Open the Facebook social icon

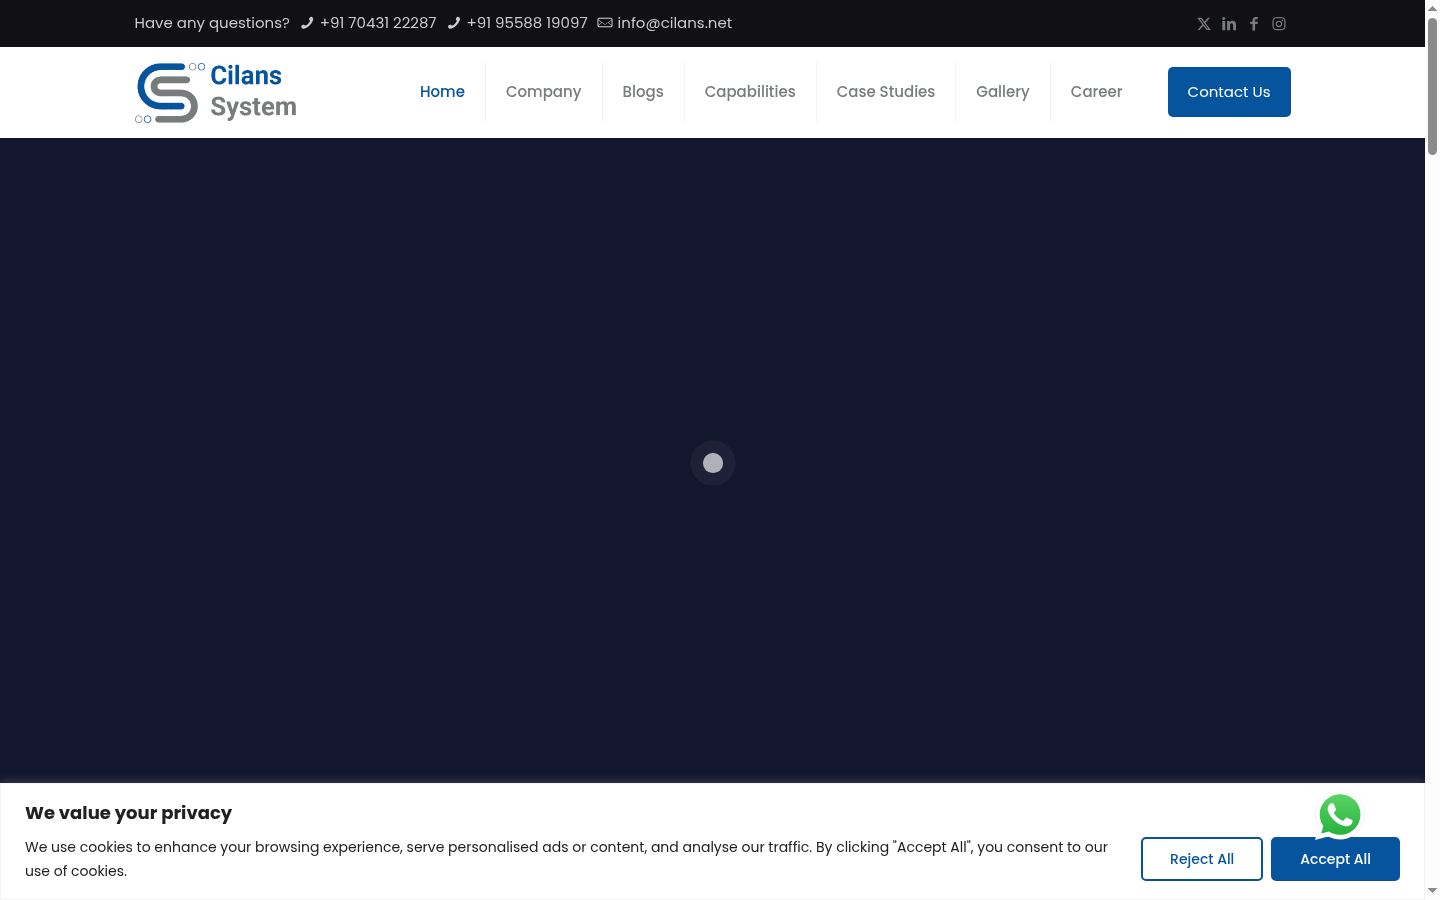(1254, 24)
